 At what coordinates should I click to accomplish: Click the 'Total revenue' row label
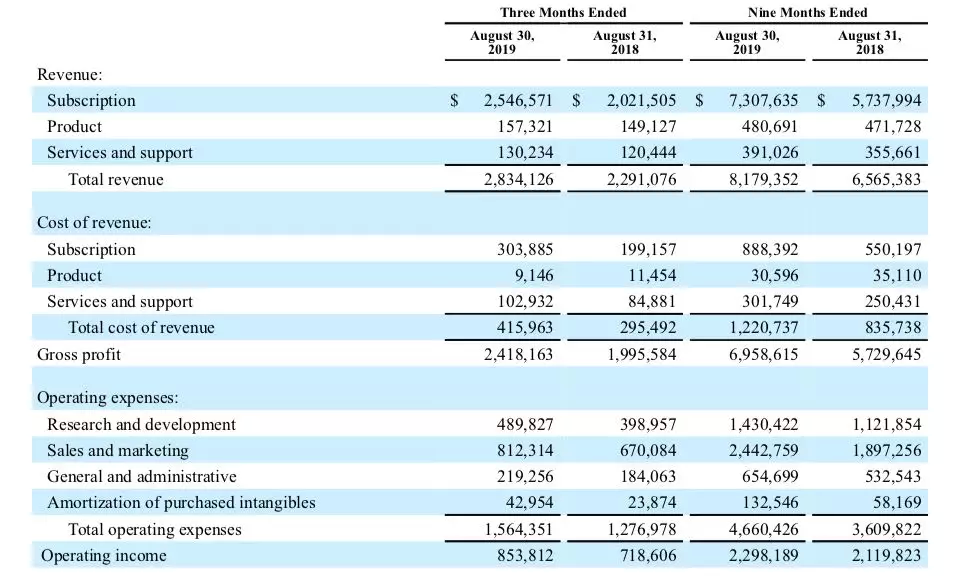pyautogui.click(x=116, y=180)
